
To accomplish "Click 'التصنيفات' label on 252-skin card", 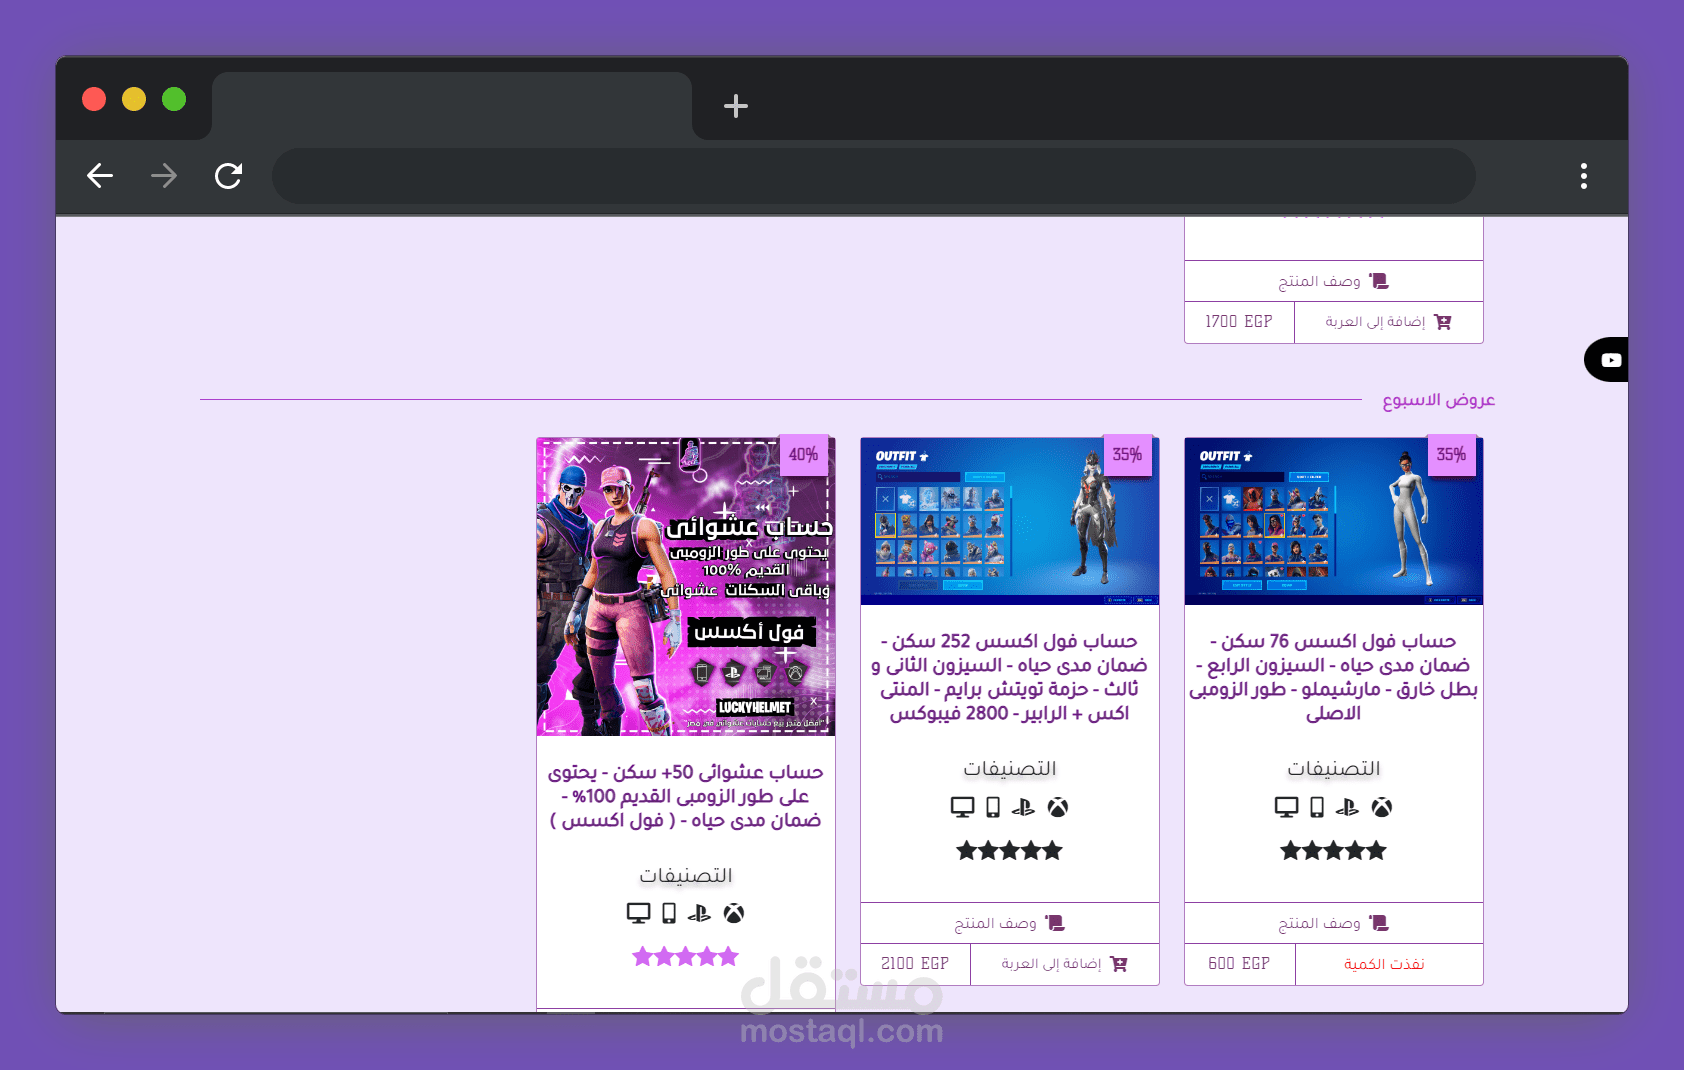I will click(1010, 768).
